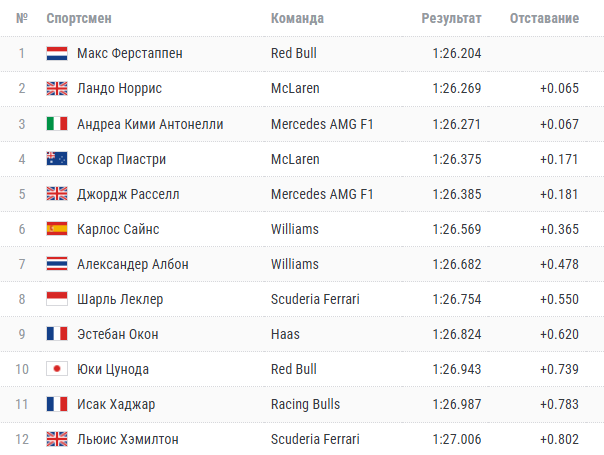Click the Italian flag by Андреа Кими Антонелли
Viewport: 604px width, 455px height.
coord(57,124)
